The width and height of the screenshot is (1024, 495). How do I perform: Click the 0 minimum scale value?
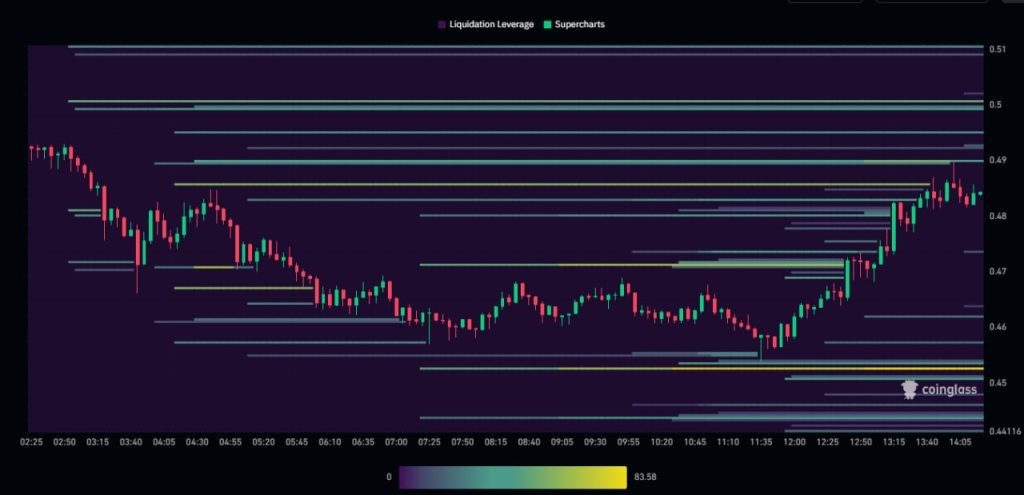point(390,477)
